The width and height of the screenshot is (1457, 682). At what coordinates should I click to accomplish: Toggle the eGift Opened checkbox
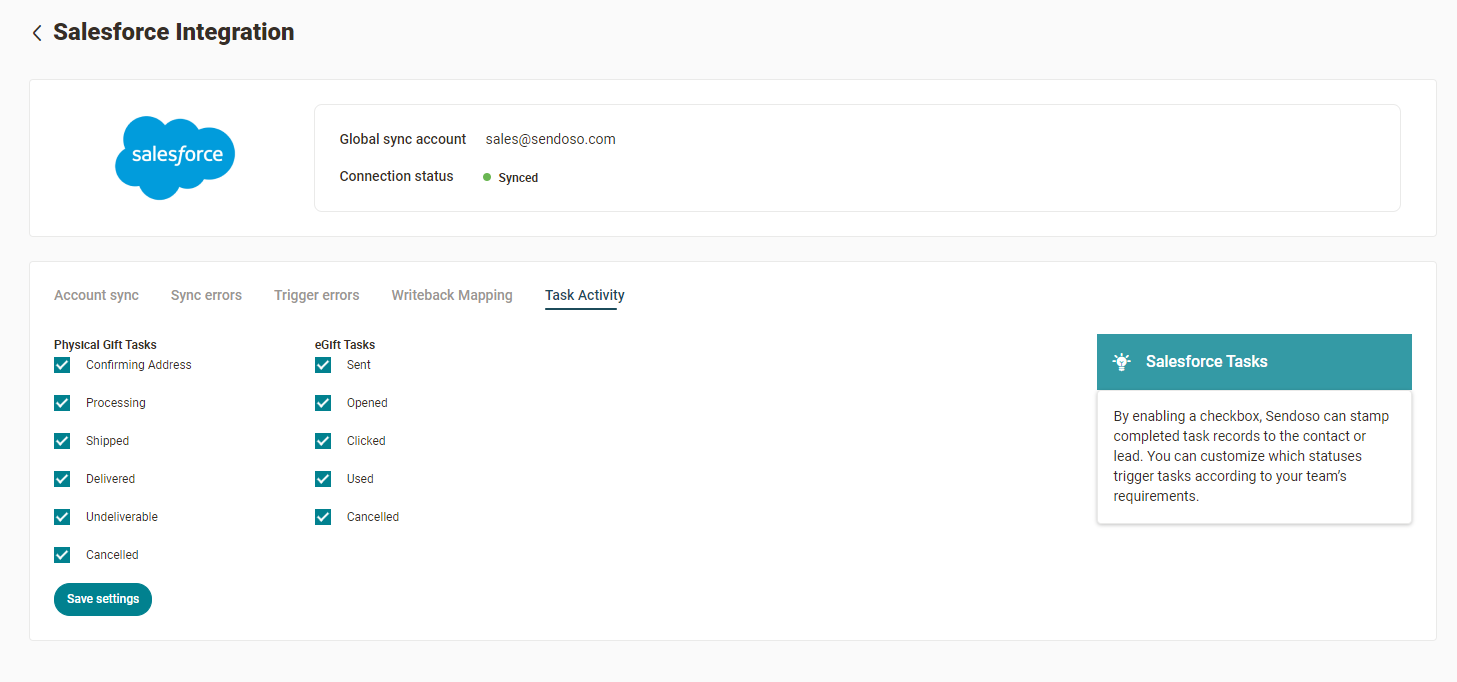click(x=323, y=403)
